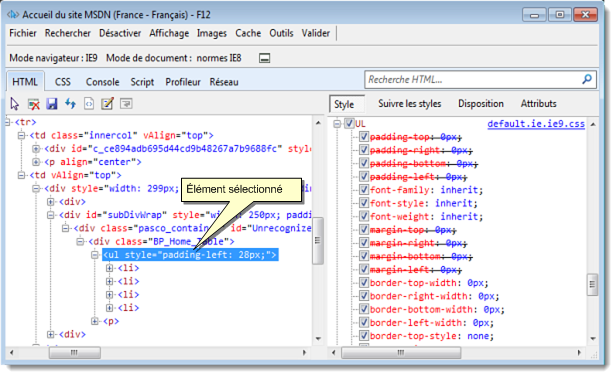616x377 pixels.
Task: Collapse the div class="pasco_contain" node
Action: (66, 228)
